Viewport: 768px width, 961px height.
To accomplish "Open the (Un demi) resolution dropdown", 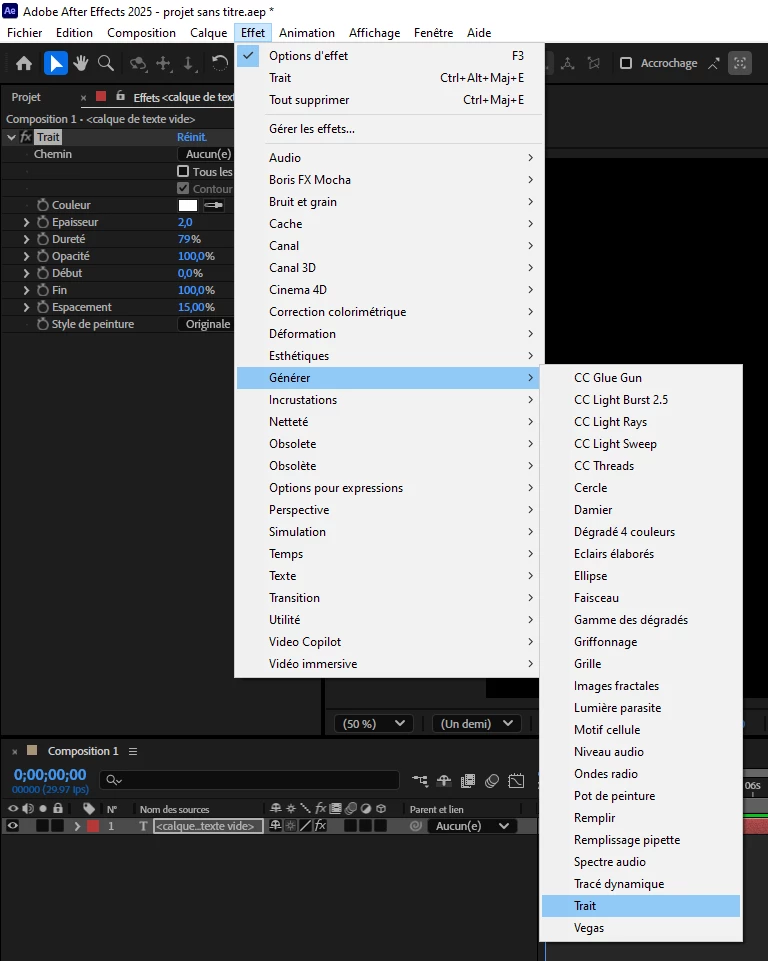I will 476,724.
